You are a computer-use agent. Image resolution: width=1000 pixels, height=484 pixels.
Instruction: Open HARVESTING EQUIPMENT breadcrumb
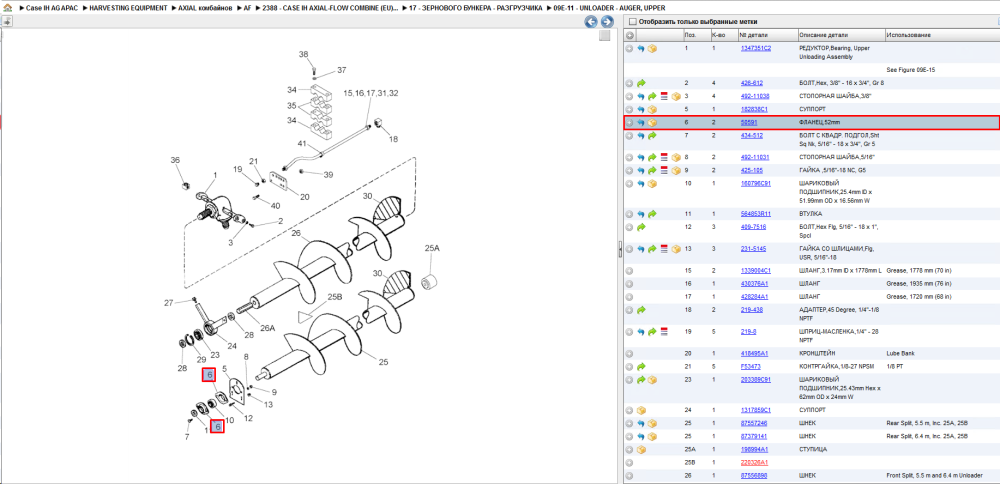pyautogui.click(x=129, y=8)
